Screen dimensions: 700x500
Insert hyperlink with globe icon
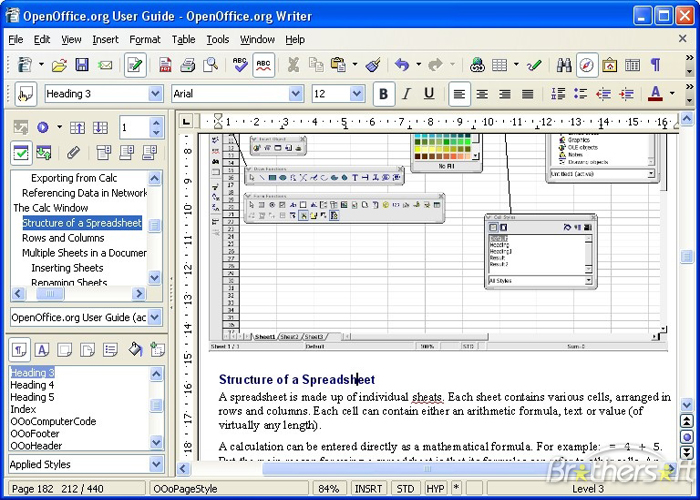pos(477,66)
